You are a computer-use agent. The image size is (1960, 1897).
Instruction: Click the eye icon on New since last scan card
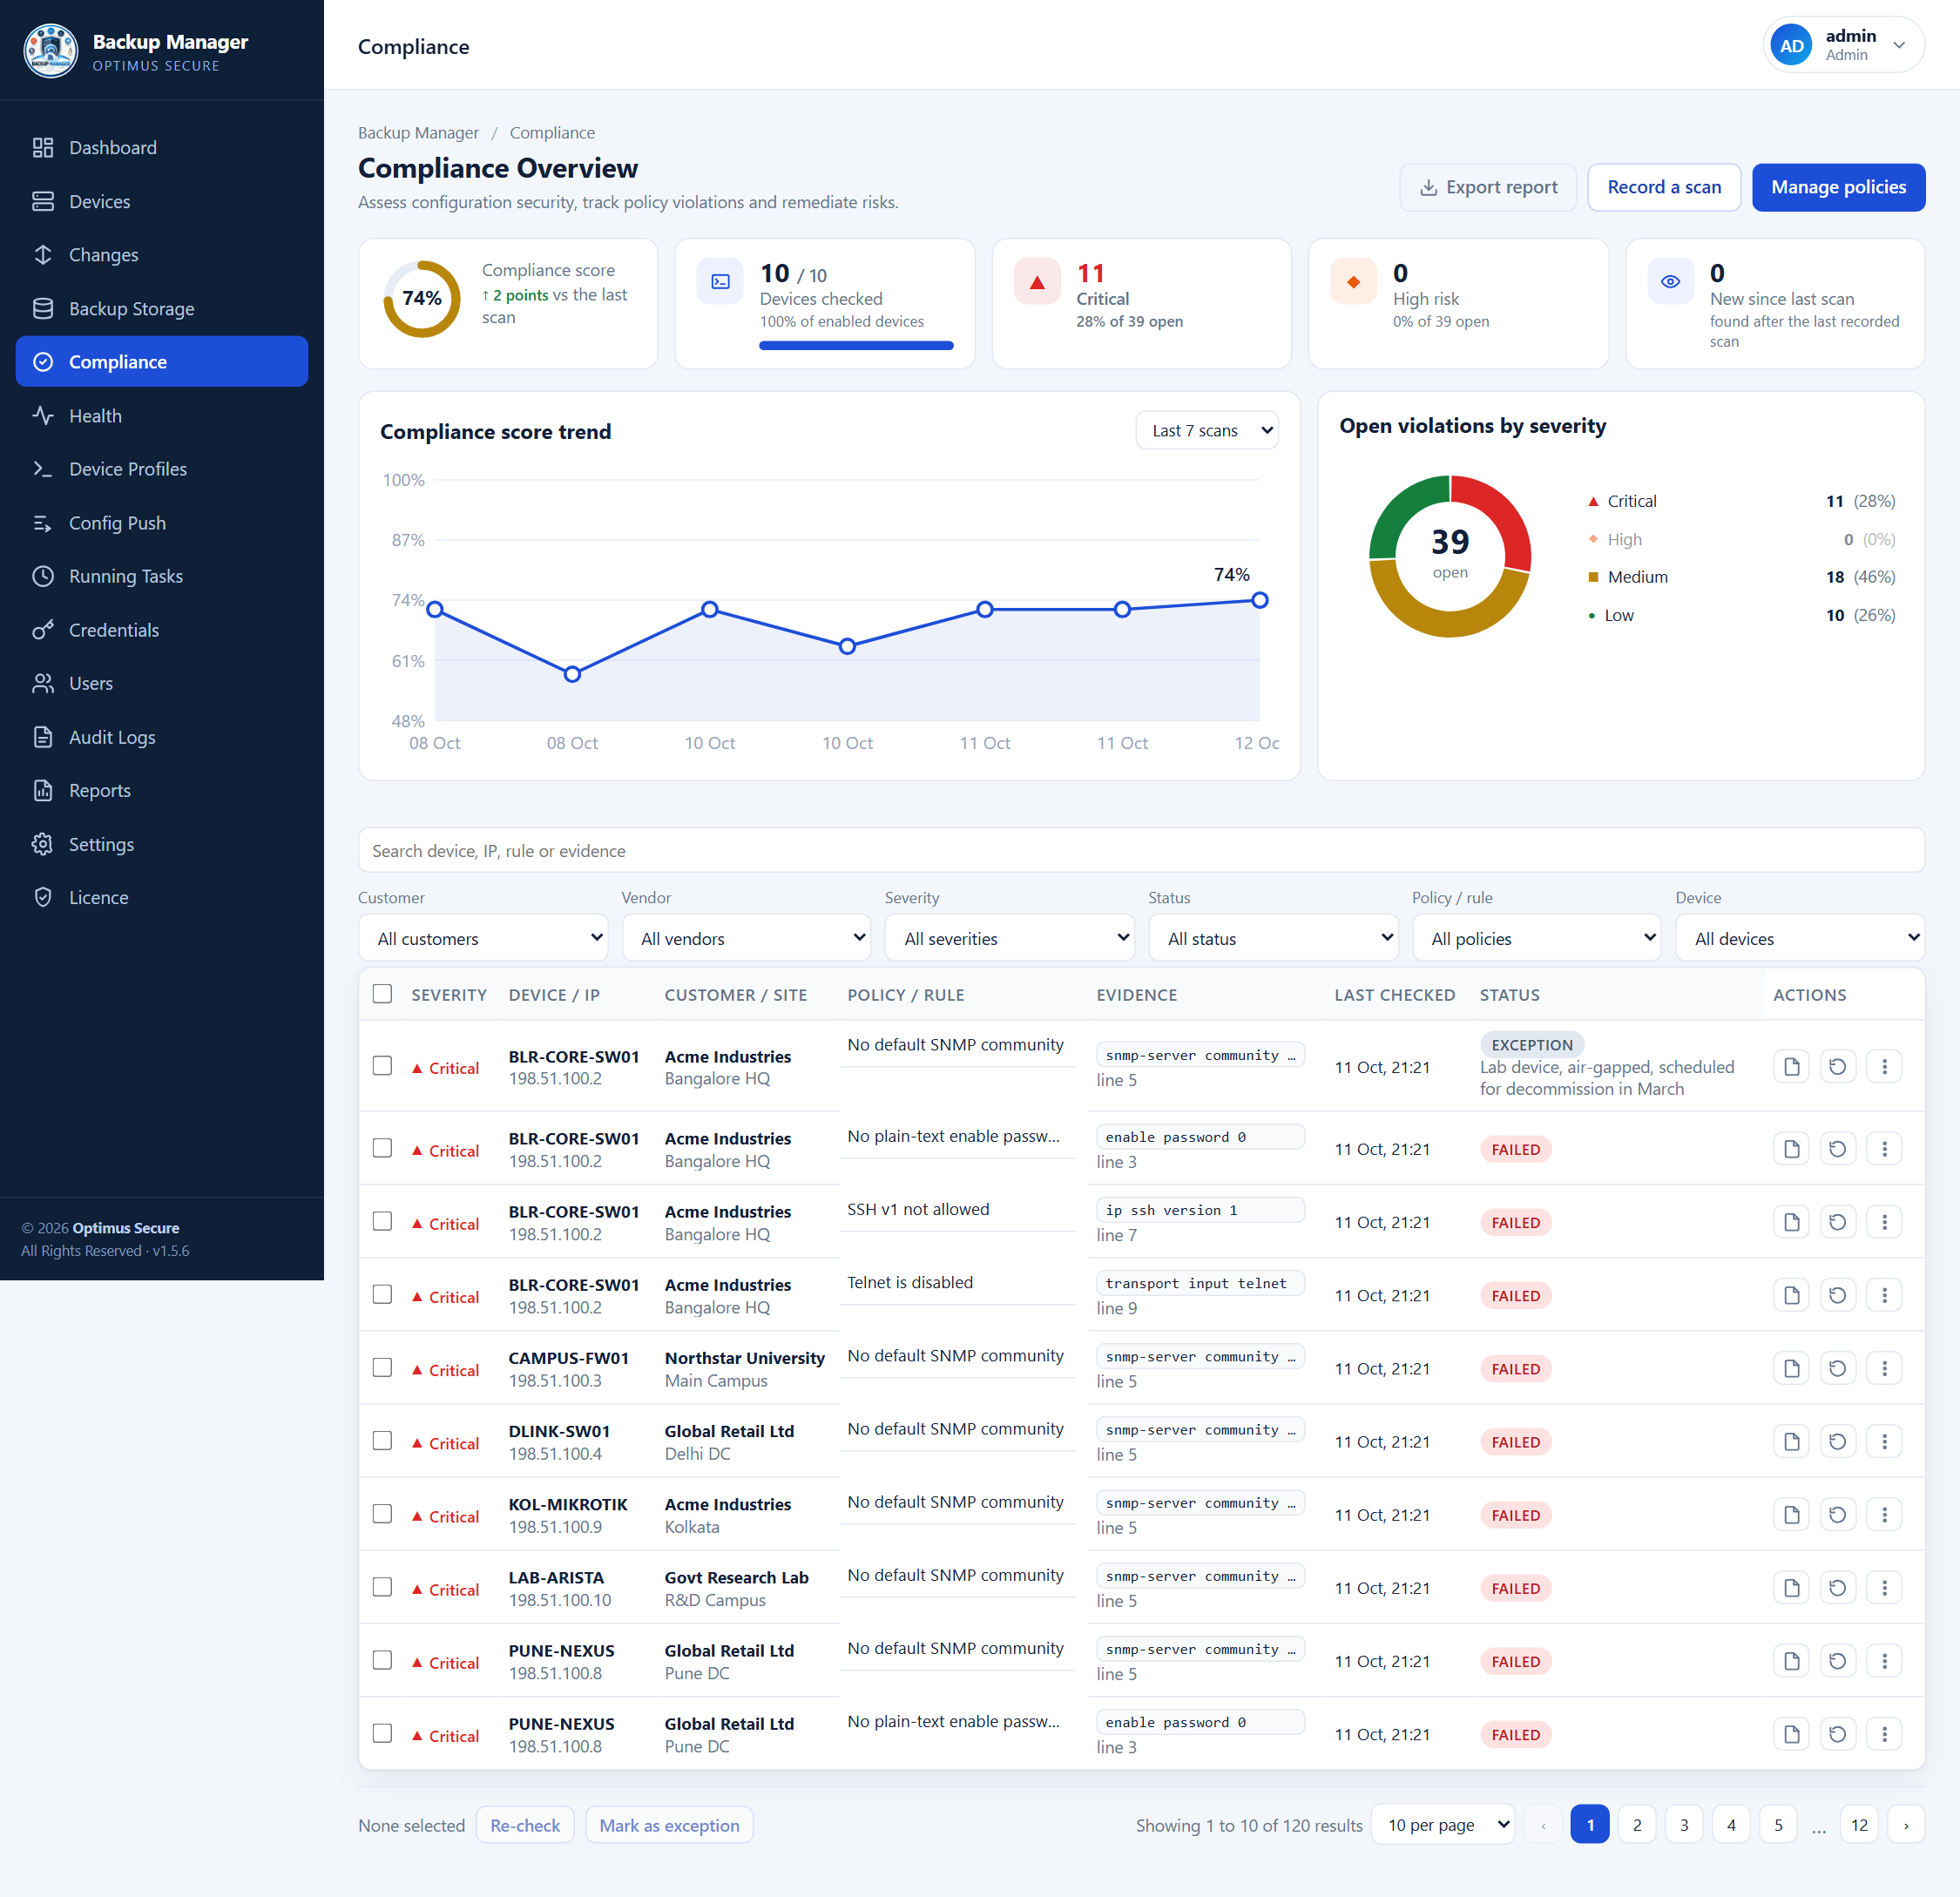click(x=1670, y=282)
